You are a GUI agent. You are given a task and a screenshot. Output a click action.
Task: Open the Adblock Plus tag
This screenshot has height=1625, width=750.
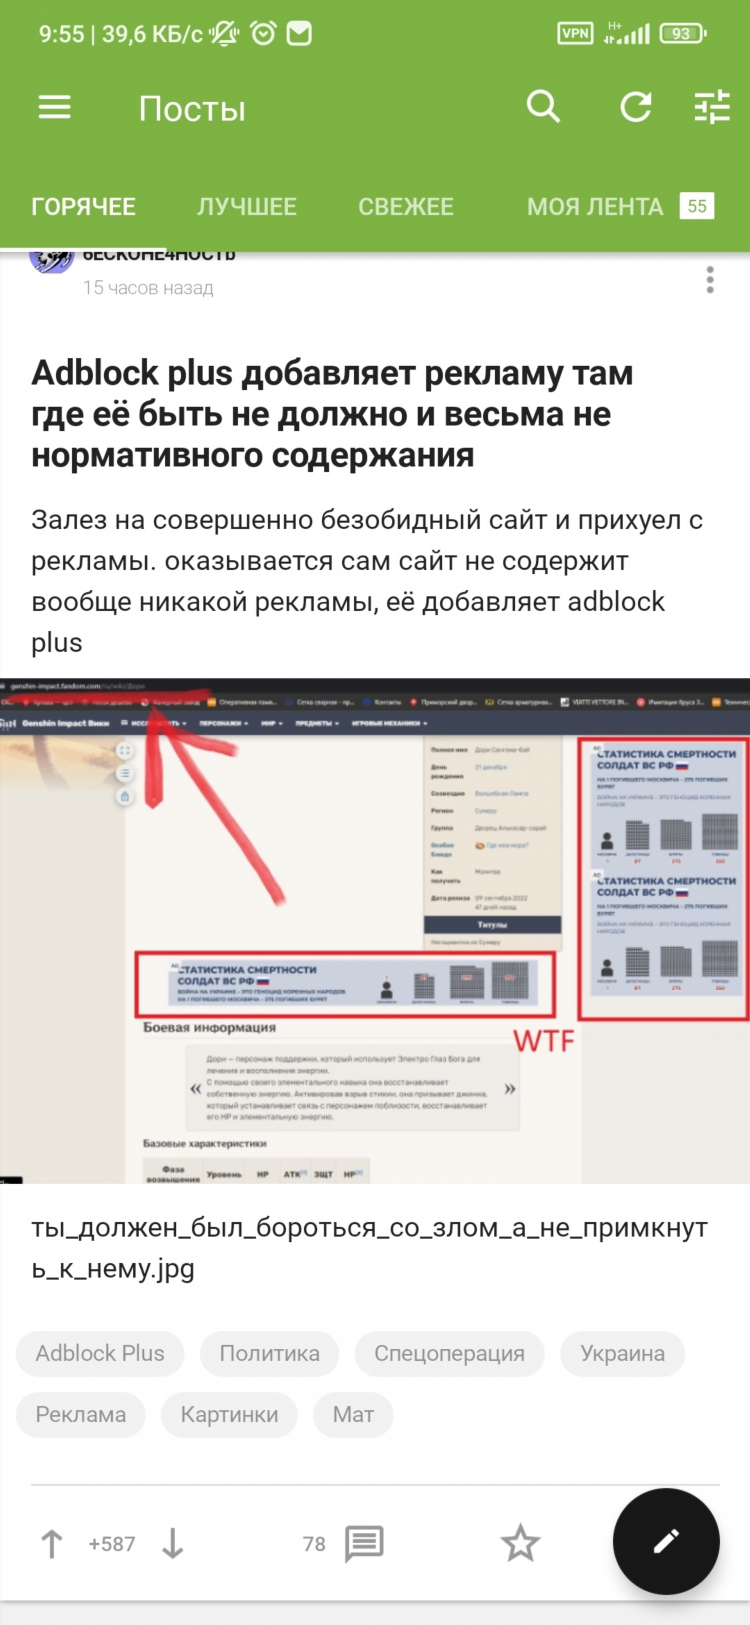tap(100, 1353)
